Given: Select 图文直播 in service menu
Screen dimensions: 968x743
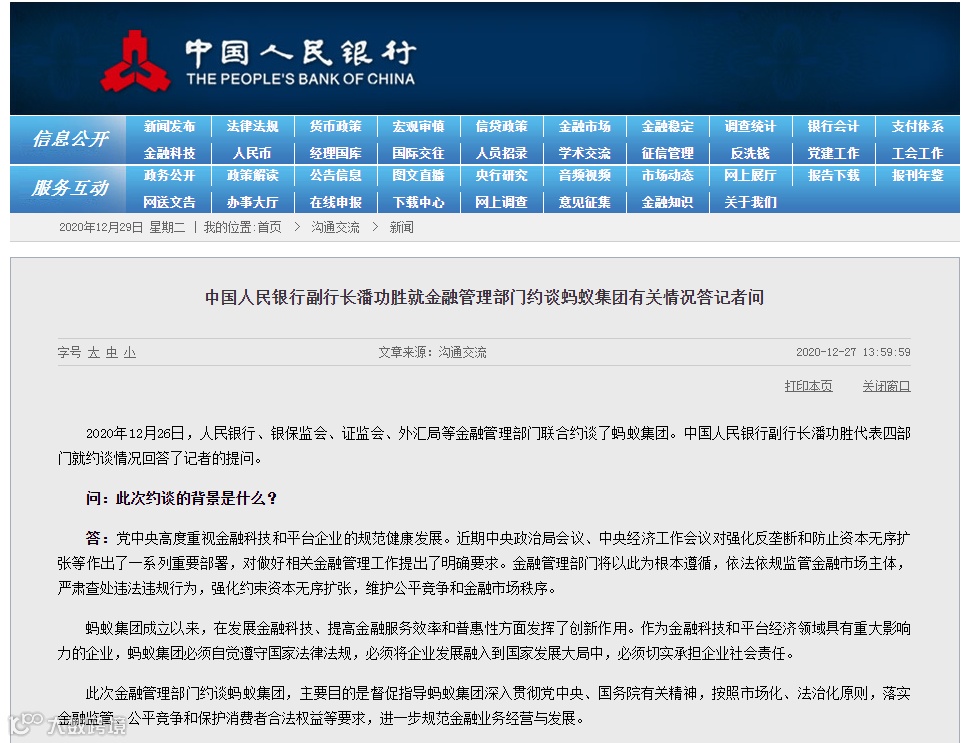Looking at the screenshot, I should pos(419,175).
